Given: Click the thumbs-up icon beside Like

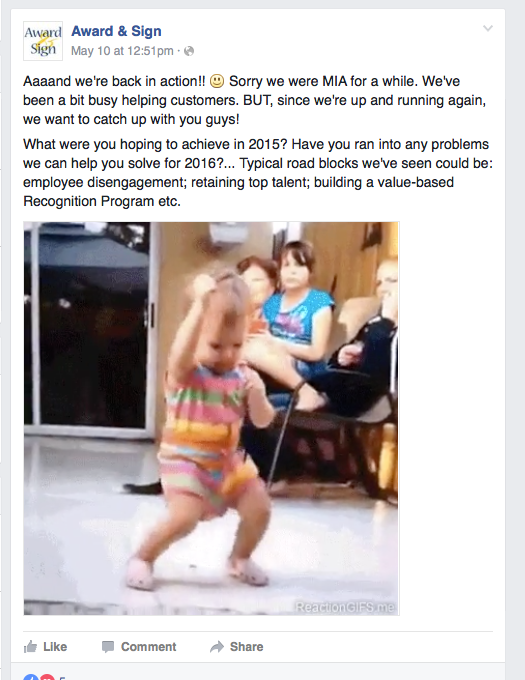Looking at the screenshot, I should tap(30, 647).
